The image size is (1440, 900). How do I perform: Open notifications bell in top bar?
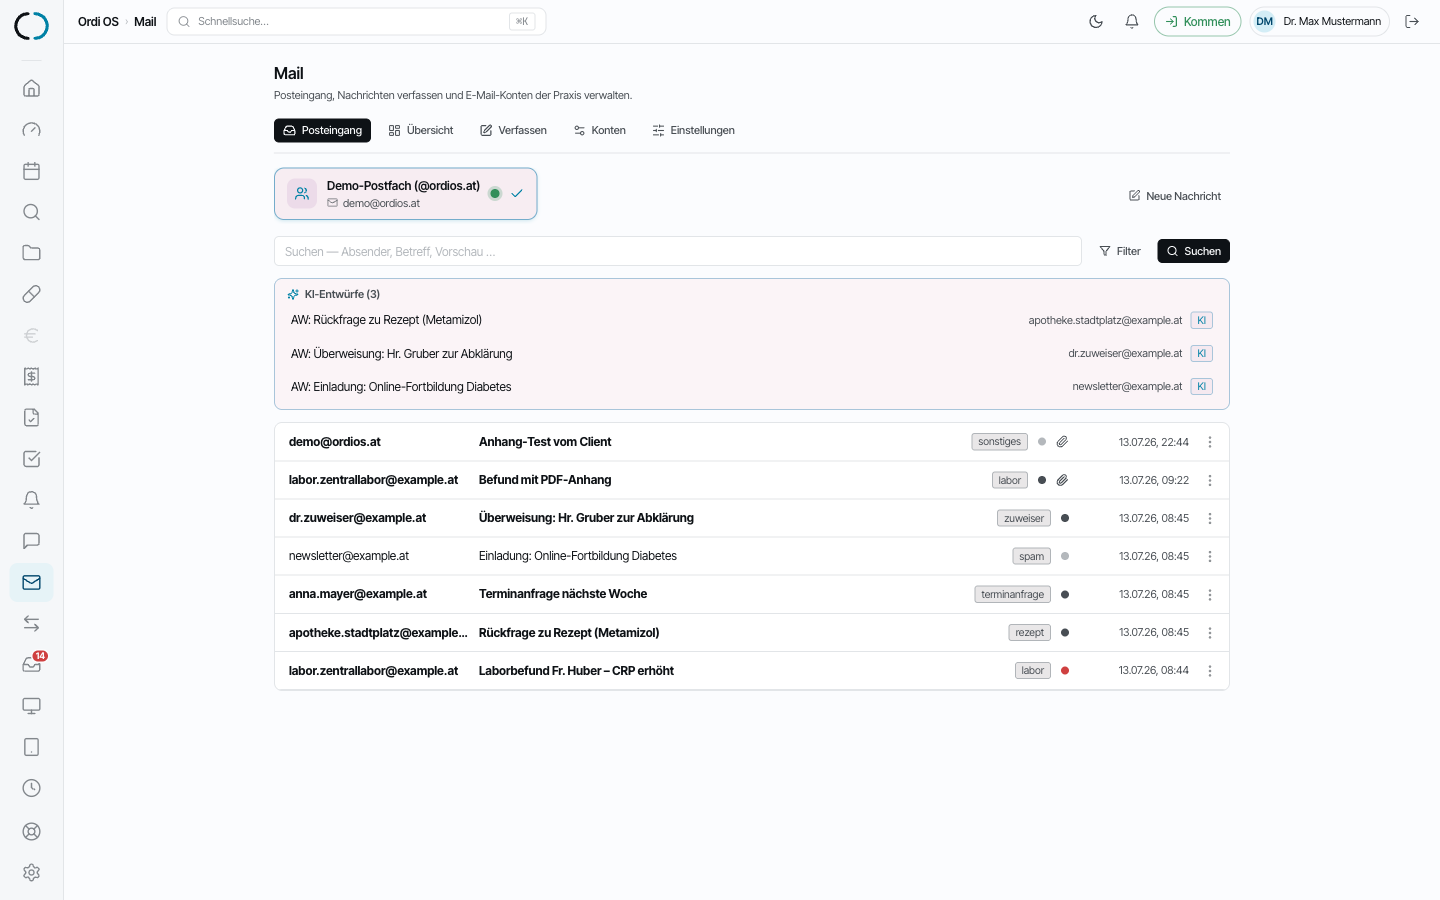coord(1132,21)
